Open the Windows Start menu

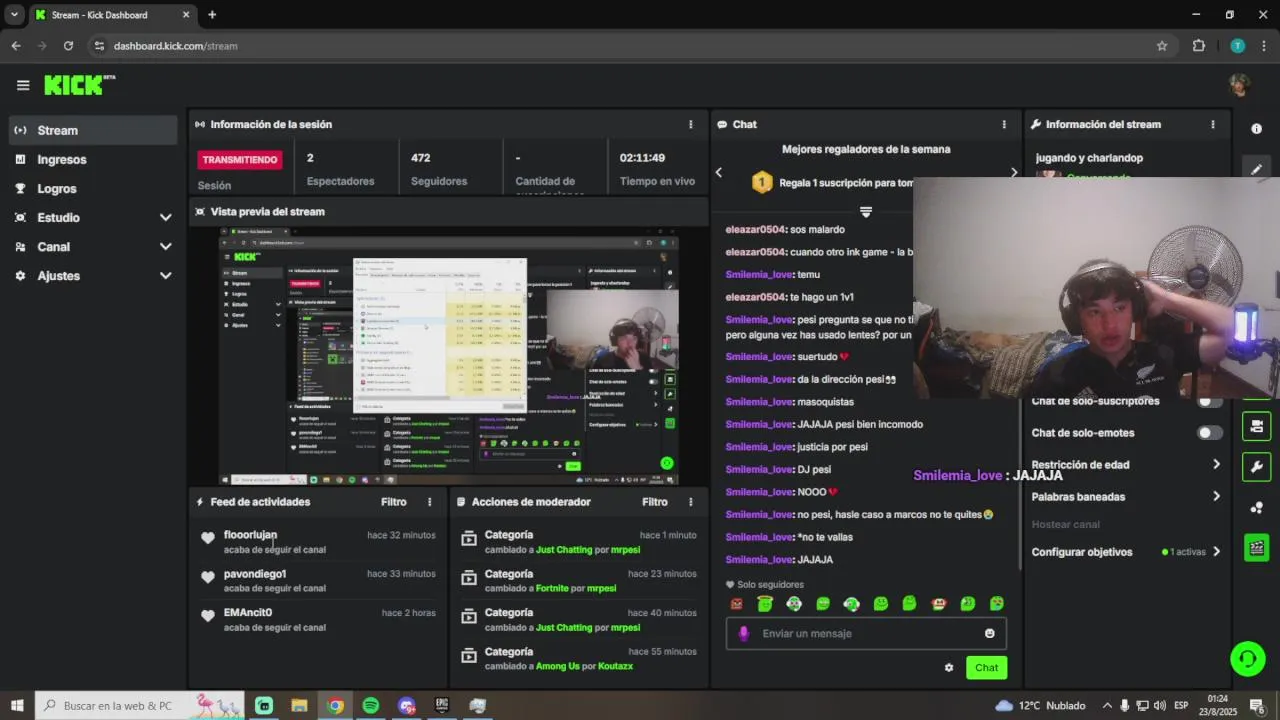17,705
